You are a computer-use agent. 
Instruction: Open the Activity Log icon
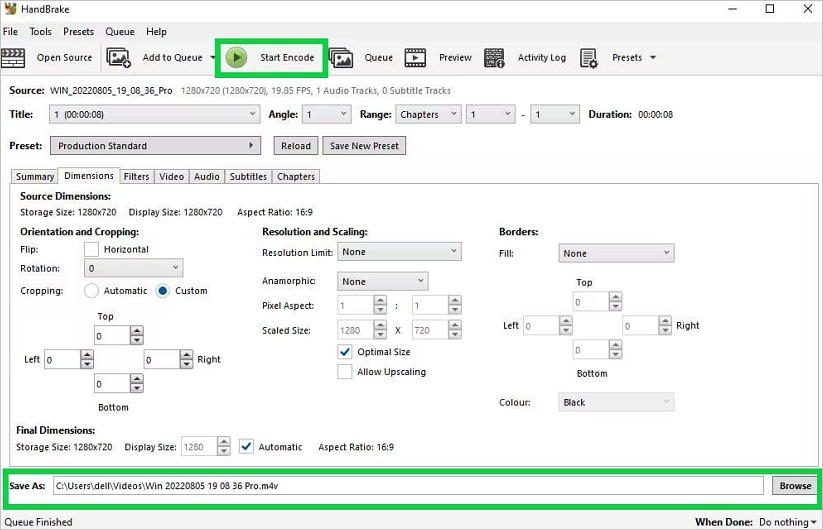(494, 58)
